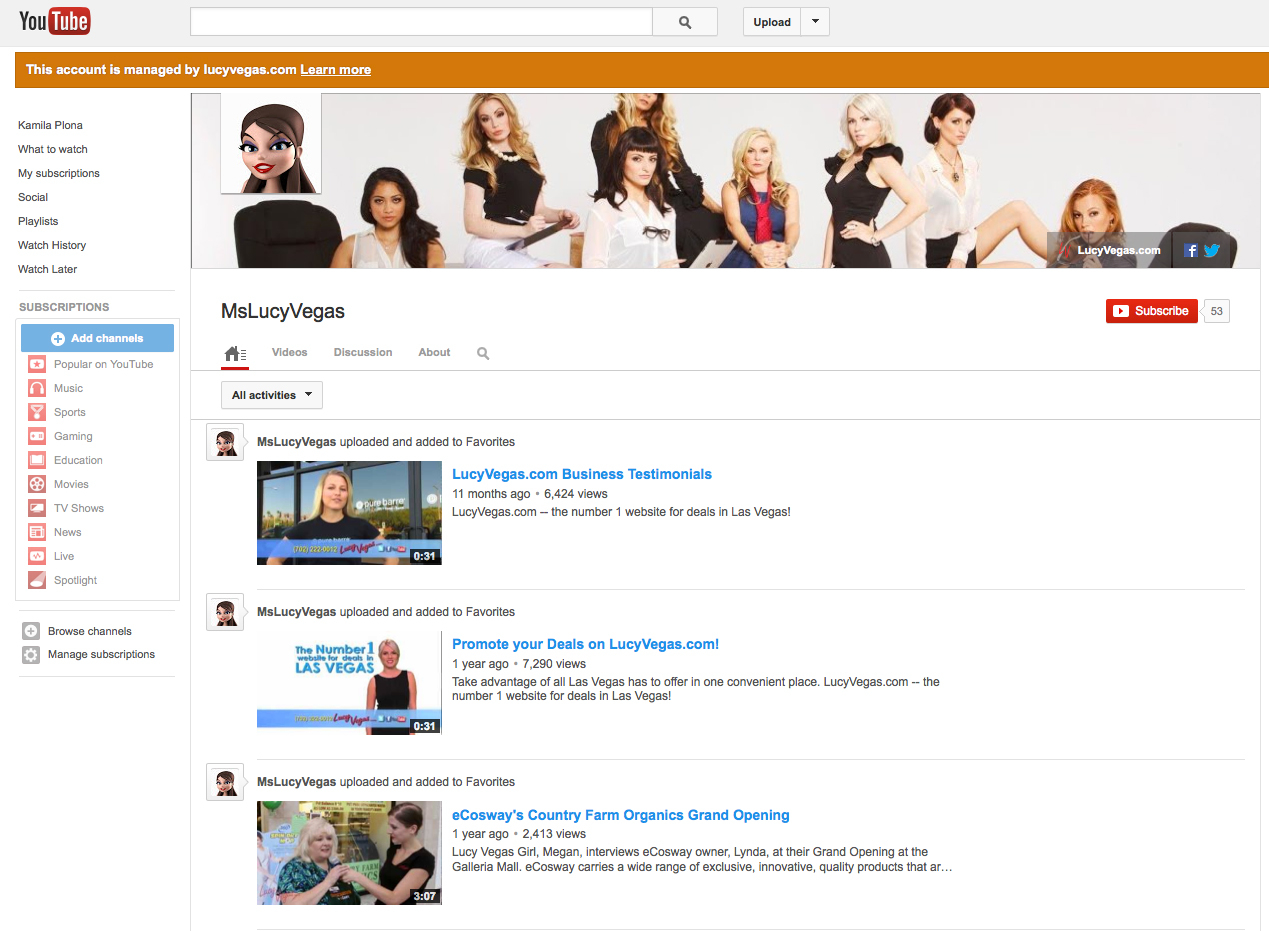The image size is (1269, 931).
Task: Play the Promote your Deals video thumbnail
Action: (349, 683)
